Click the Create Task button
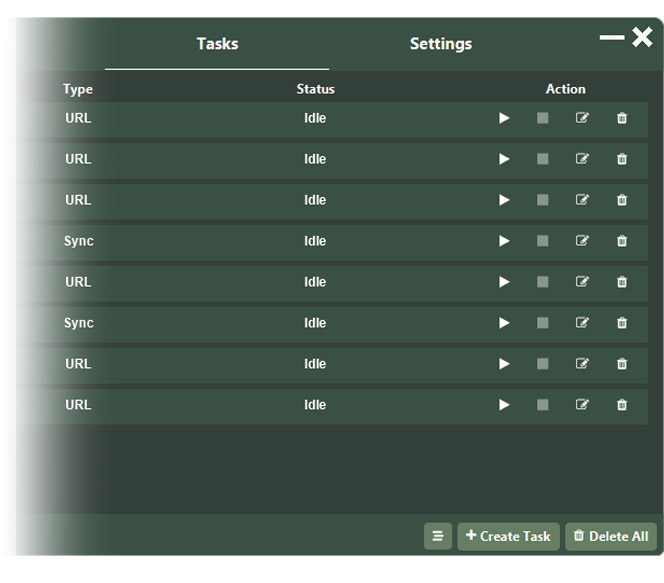 (508, 536)
